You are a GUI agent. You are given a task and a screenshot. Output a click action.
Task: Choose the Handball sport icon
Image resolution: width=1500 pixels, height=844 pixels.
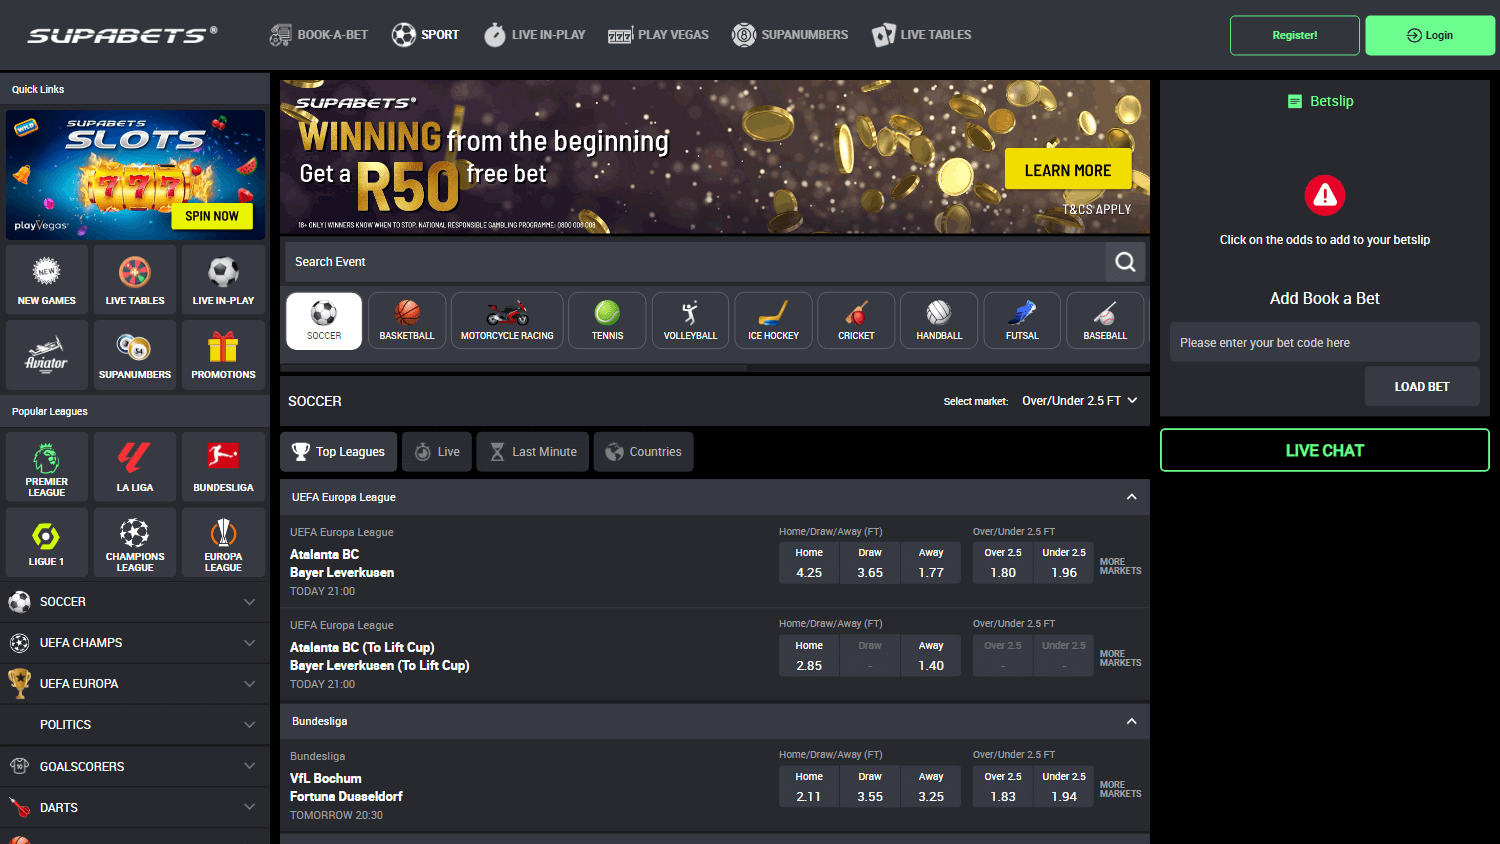pos(939,321)
